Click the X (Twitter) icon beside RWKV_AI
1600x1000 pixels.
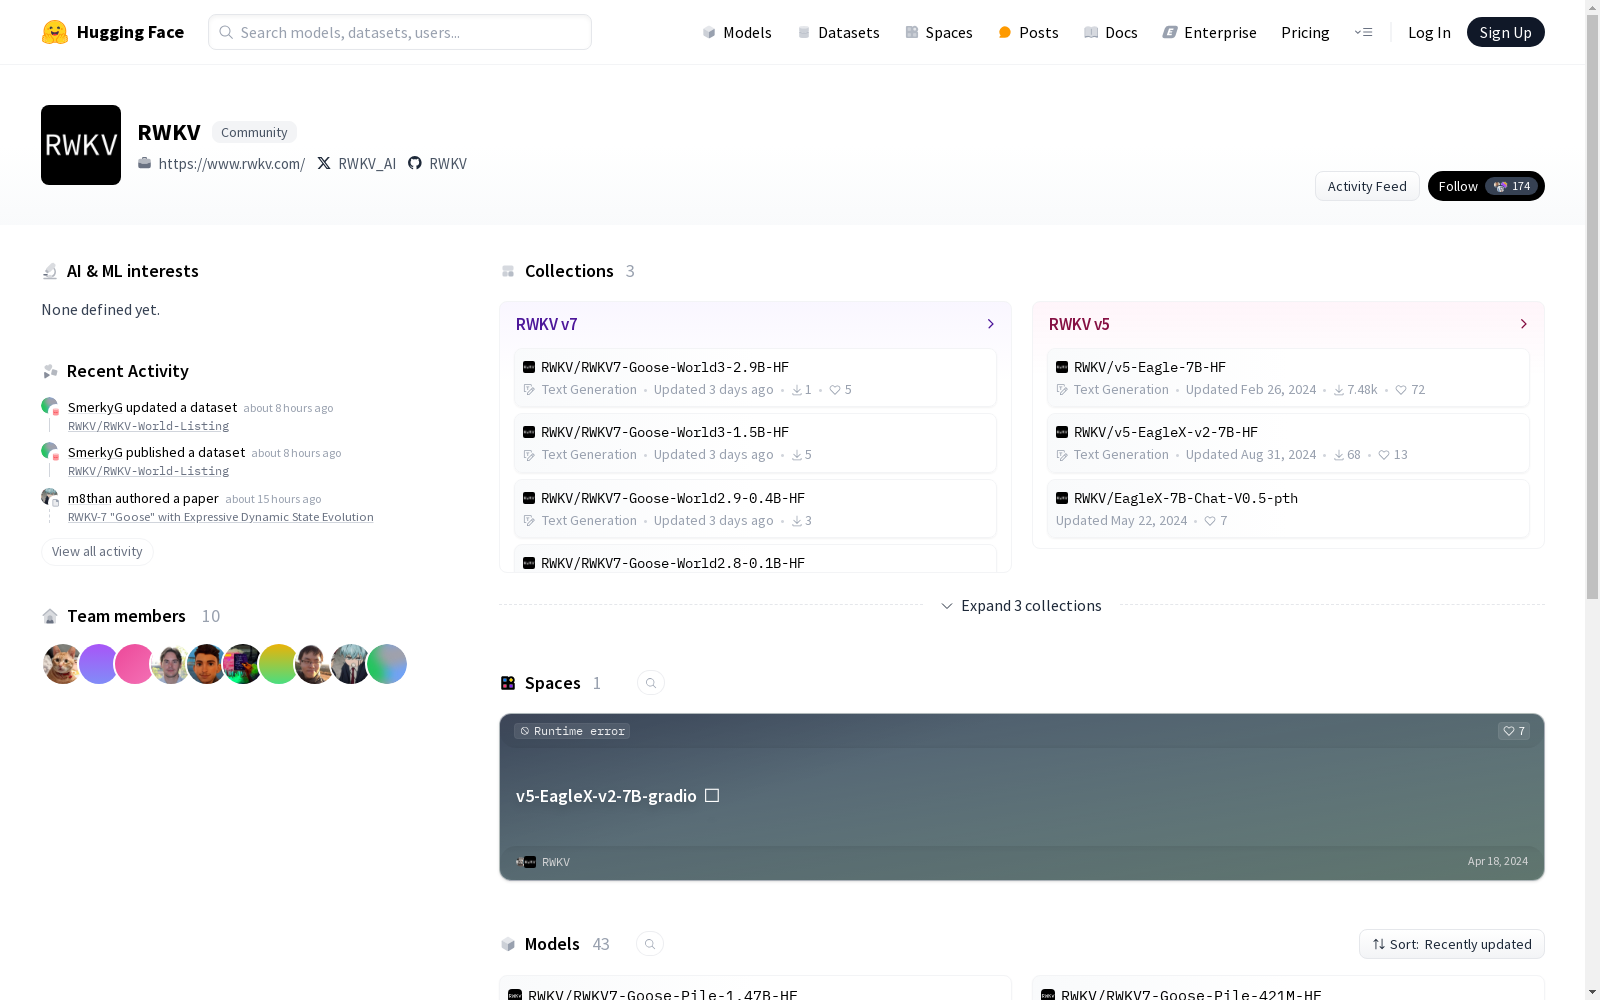(324, 163)
